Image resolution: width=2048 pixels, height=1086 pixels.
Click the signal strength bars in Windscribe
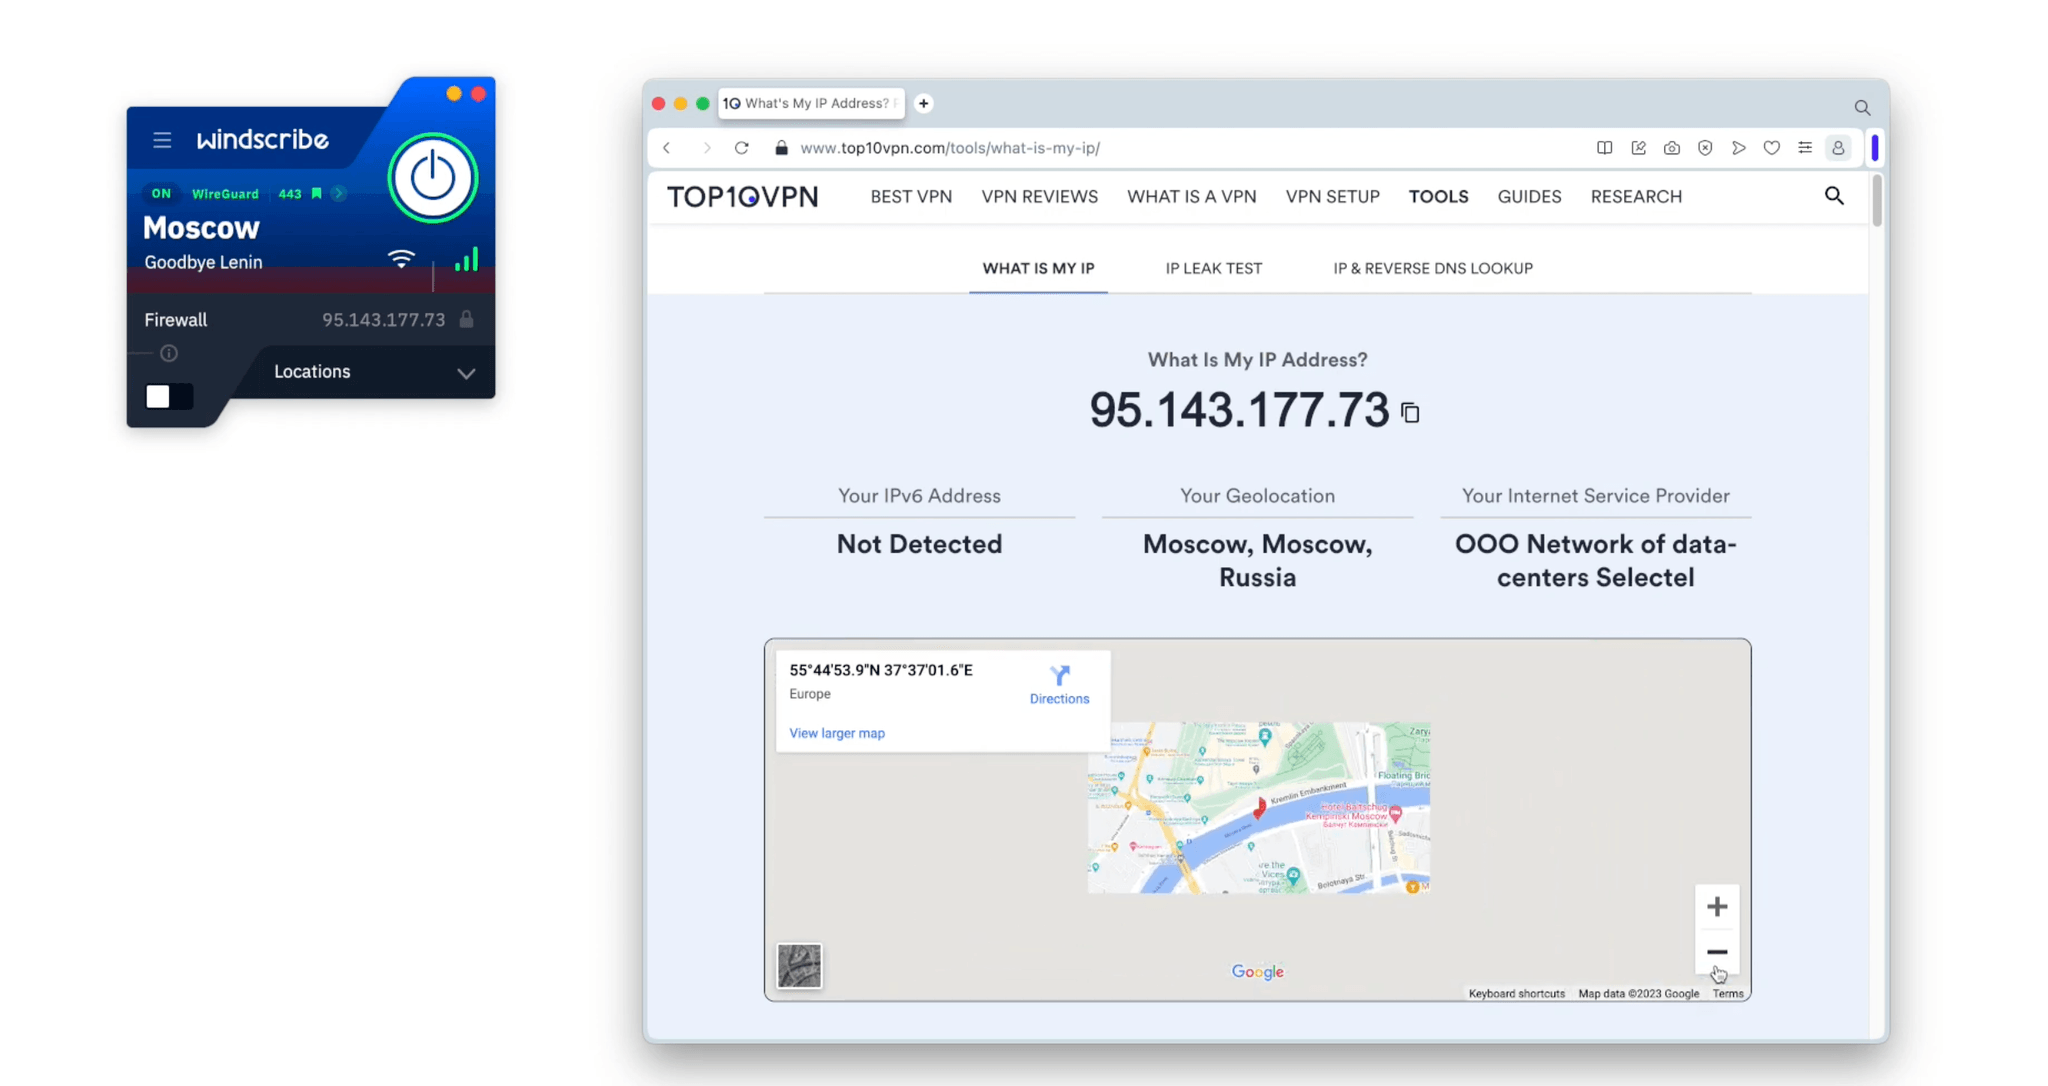tap(467, 260)
